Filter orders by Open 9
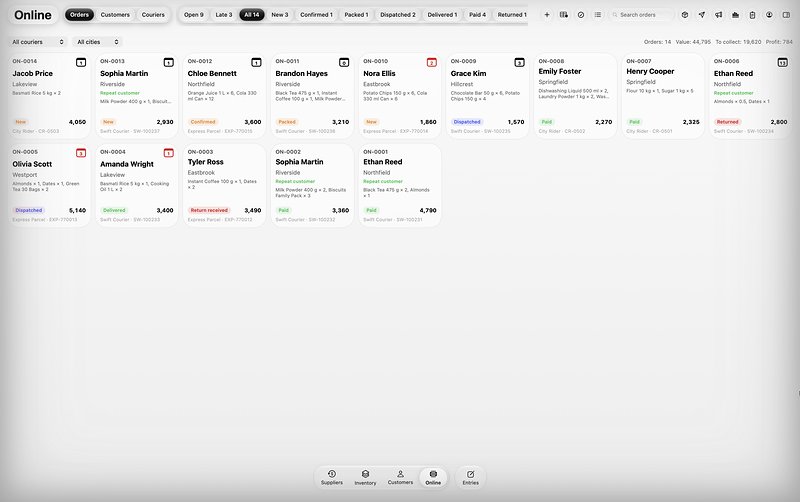 tap(193, 15)
